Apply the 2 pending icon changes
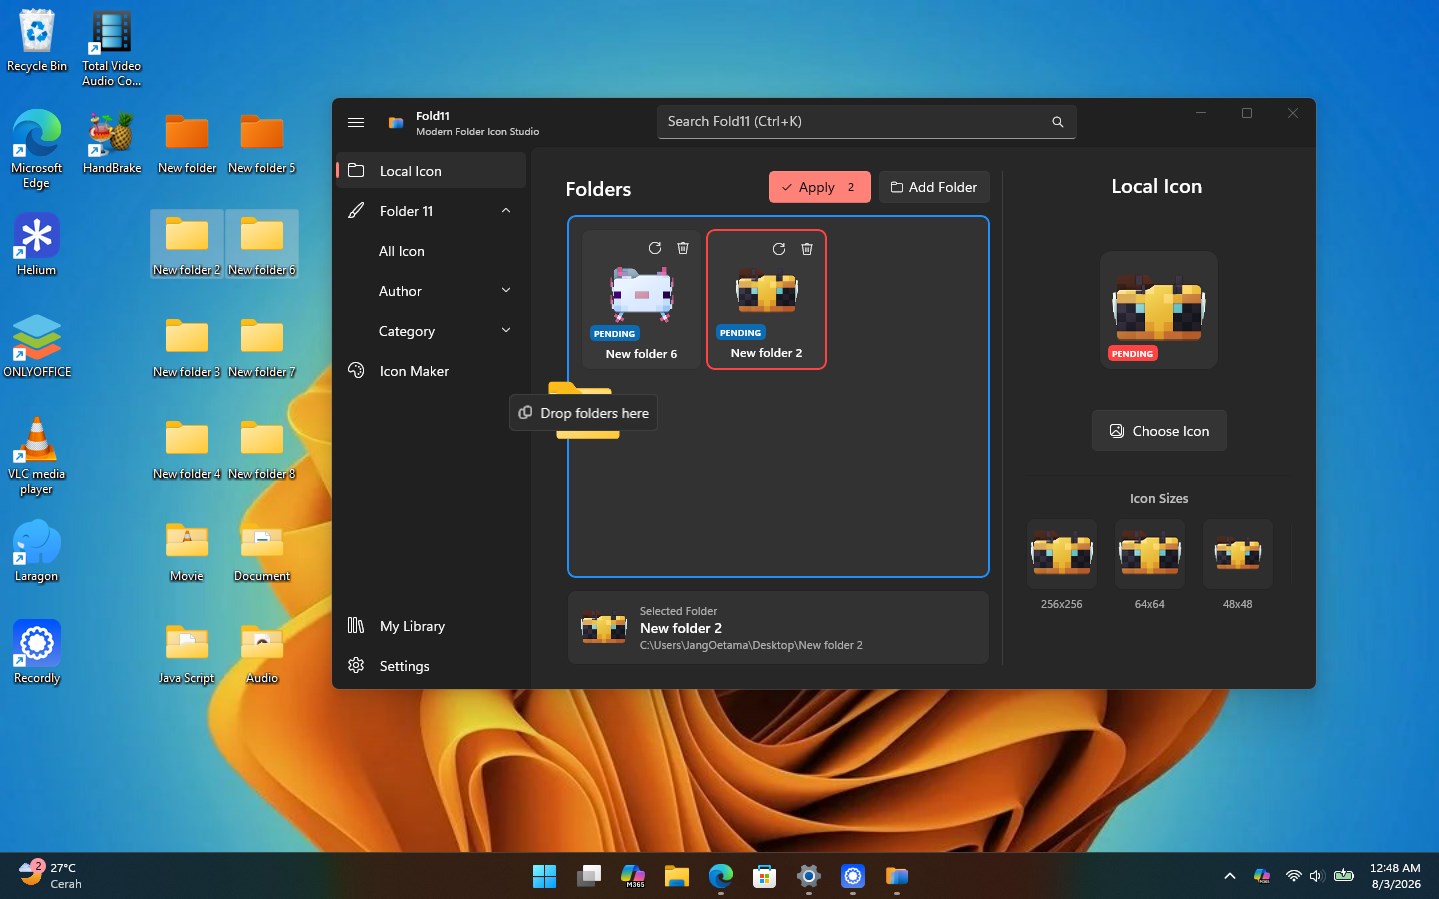 (820, 187)
